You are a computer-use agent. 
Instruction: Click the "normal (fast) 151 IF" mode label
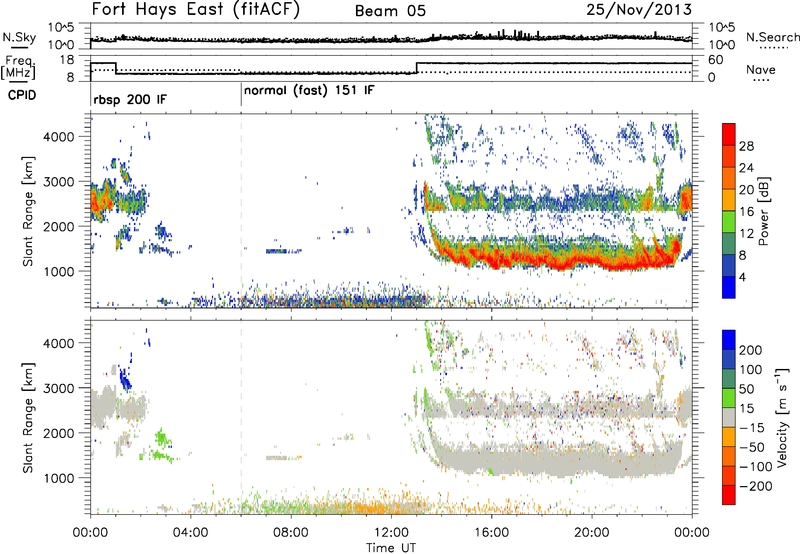tap(309, 91)
